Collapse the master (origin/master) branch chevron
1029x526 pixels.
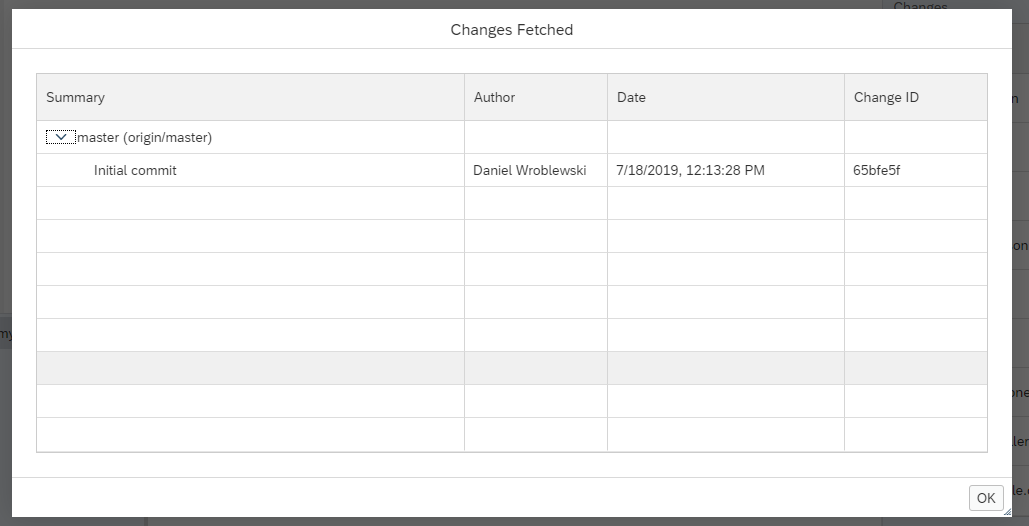(x=61, y=137)
